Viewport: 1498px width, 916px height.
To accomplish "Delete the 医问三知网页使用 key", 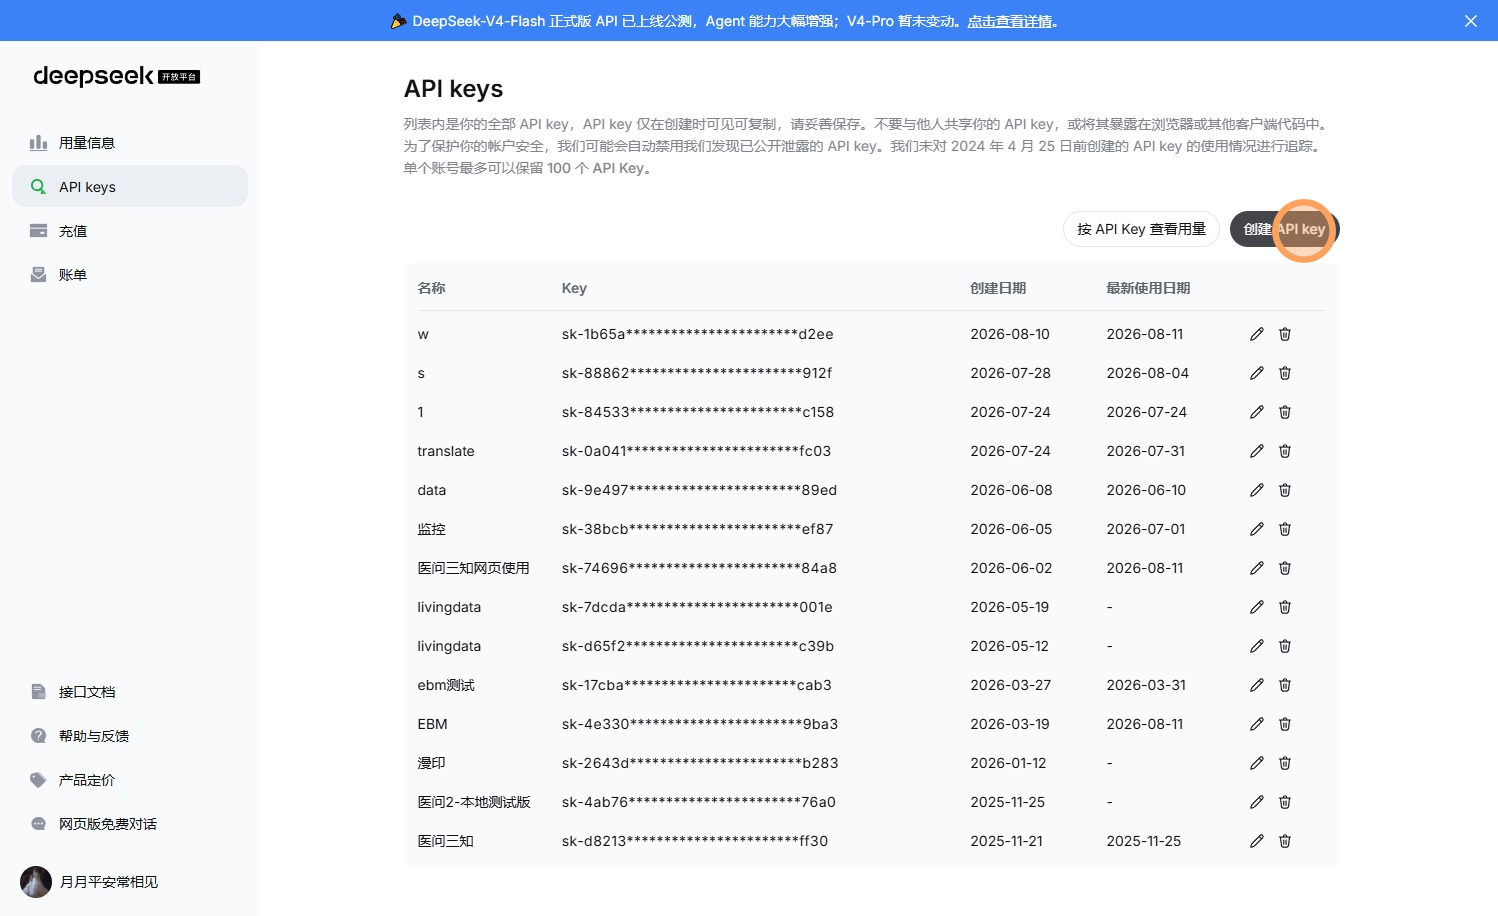I will tap(1285, 568).
